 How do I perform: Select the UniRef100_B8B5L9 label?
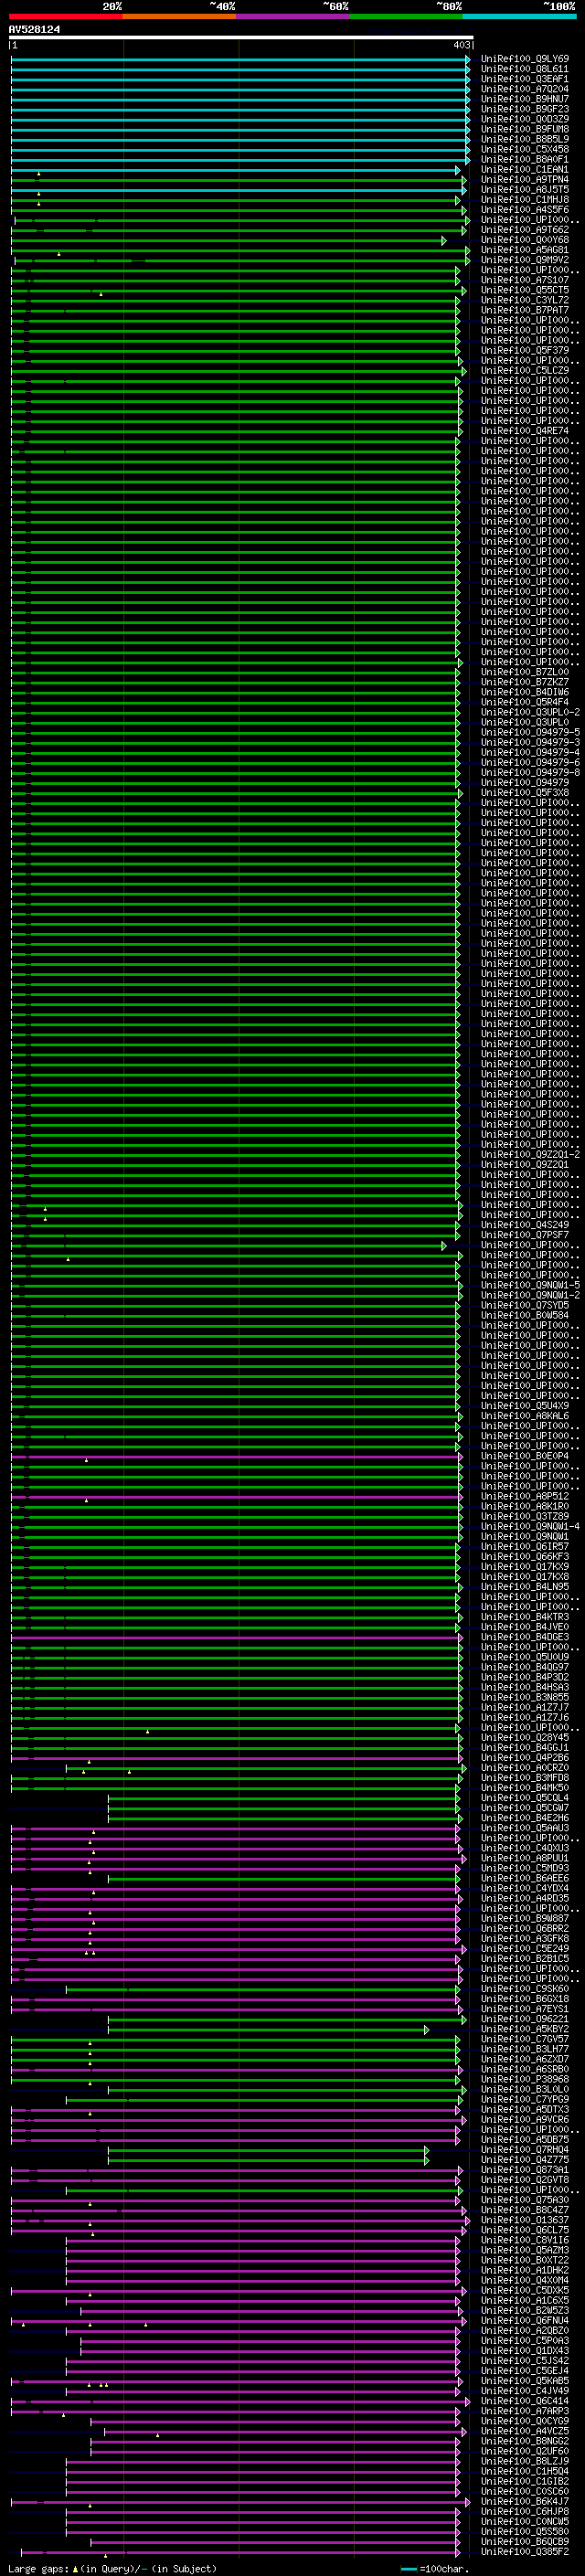(x=524, y=139)
